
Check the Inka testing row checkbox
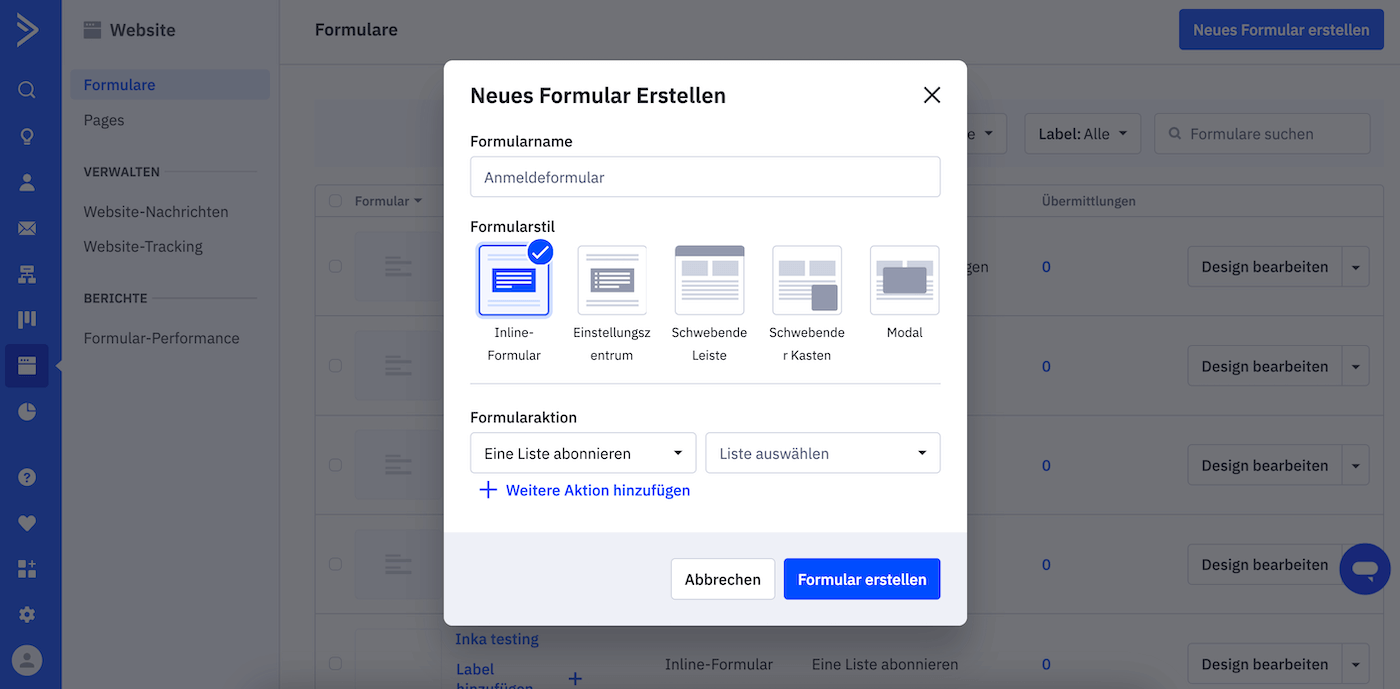tap(335, 664)
